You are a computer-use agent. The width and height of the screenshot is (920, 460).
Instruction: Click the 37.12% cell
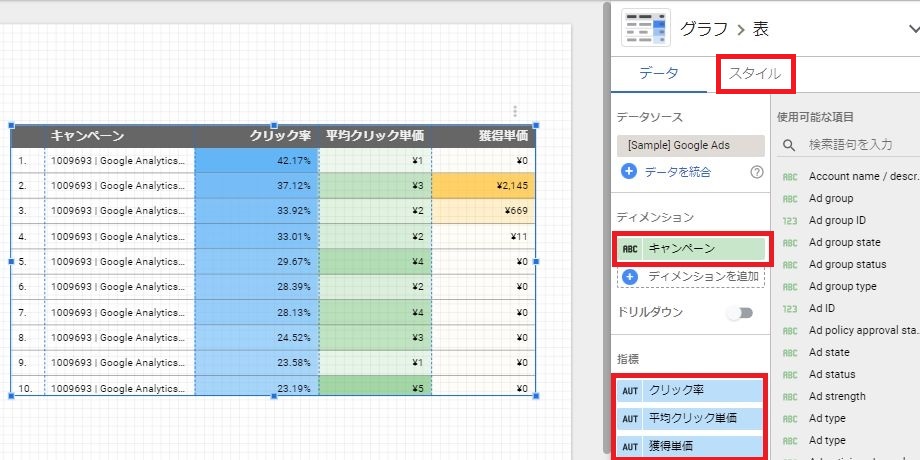[256, 186]
